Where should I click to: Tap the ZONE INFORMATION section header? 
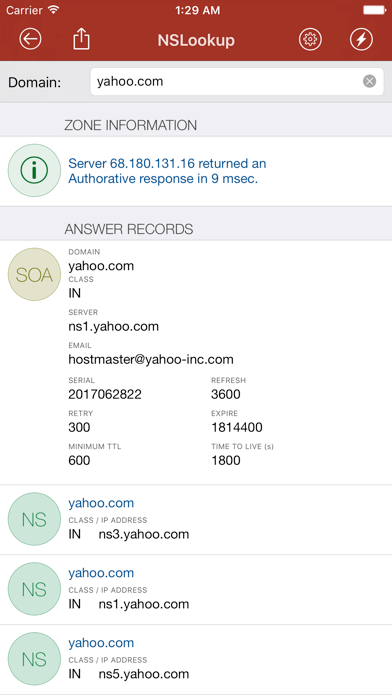[x=131, y=125]
